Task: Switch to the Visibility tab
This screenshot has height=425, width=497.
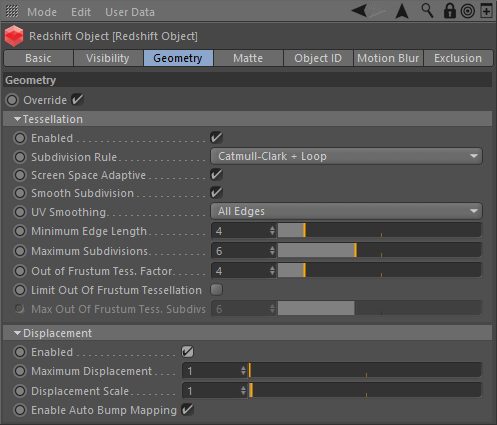Action: click(108, 58)
